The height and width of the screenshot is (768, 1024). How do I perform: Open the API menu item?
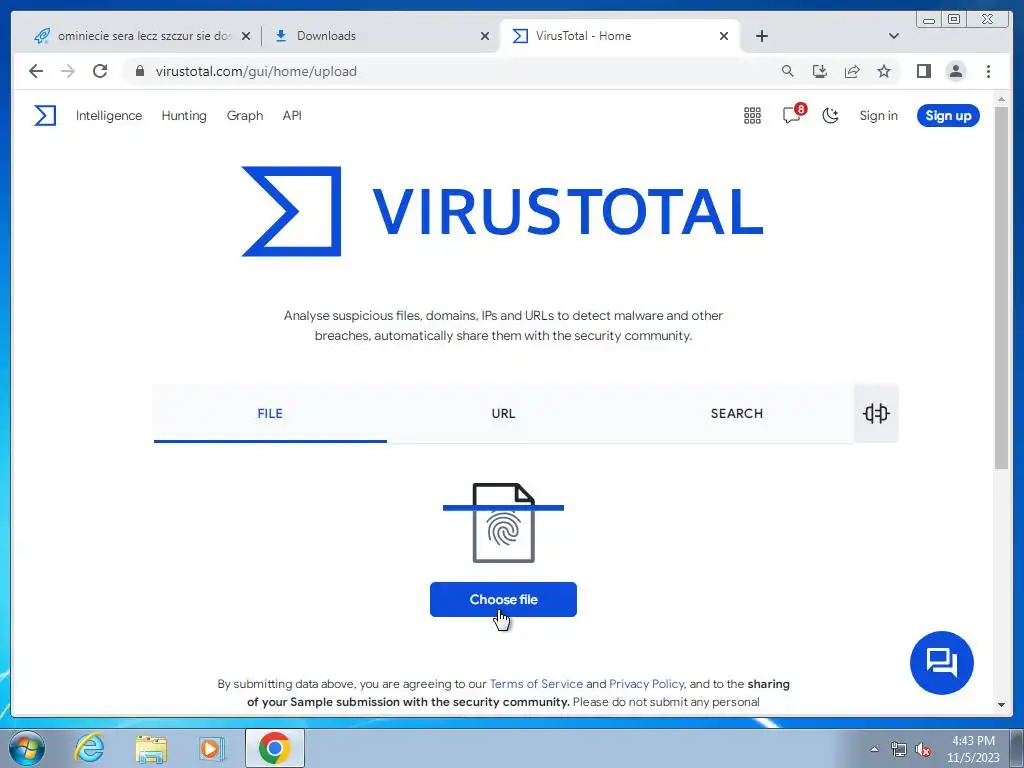click(x=292, y=116)
